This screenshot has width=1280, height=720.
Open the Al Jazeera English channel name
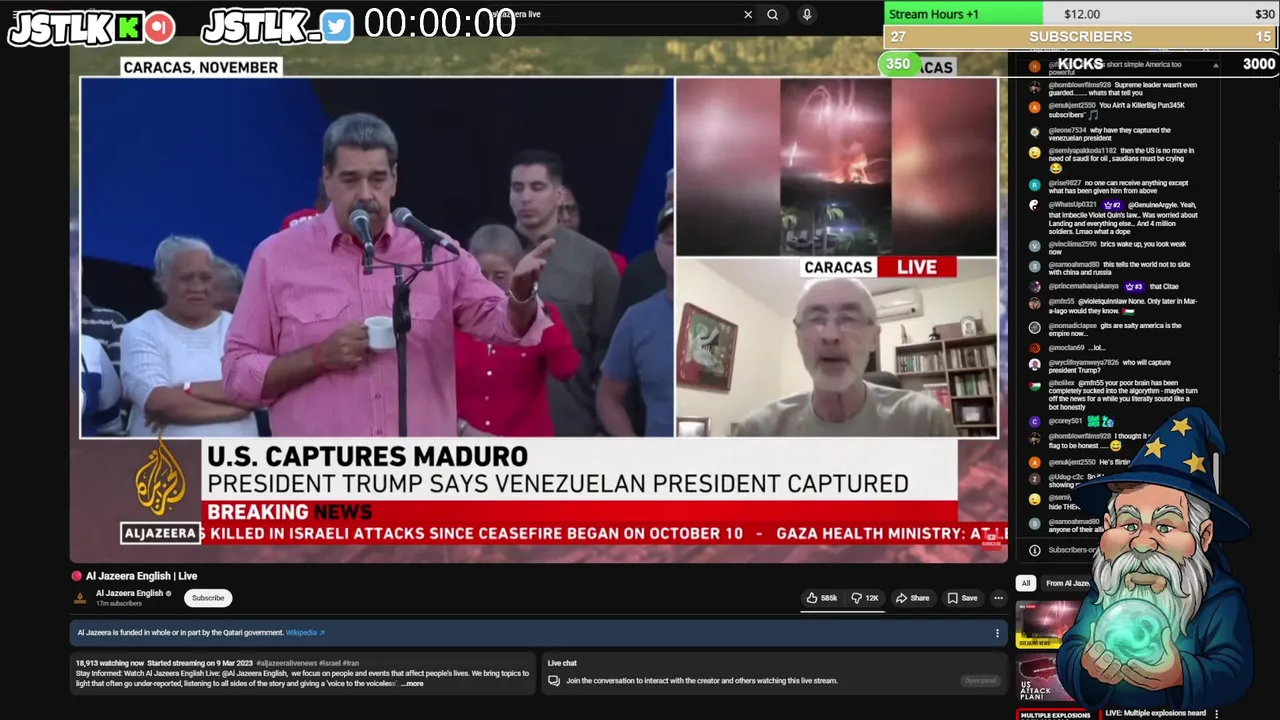(x=129, y=593)
